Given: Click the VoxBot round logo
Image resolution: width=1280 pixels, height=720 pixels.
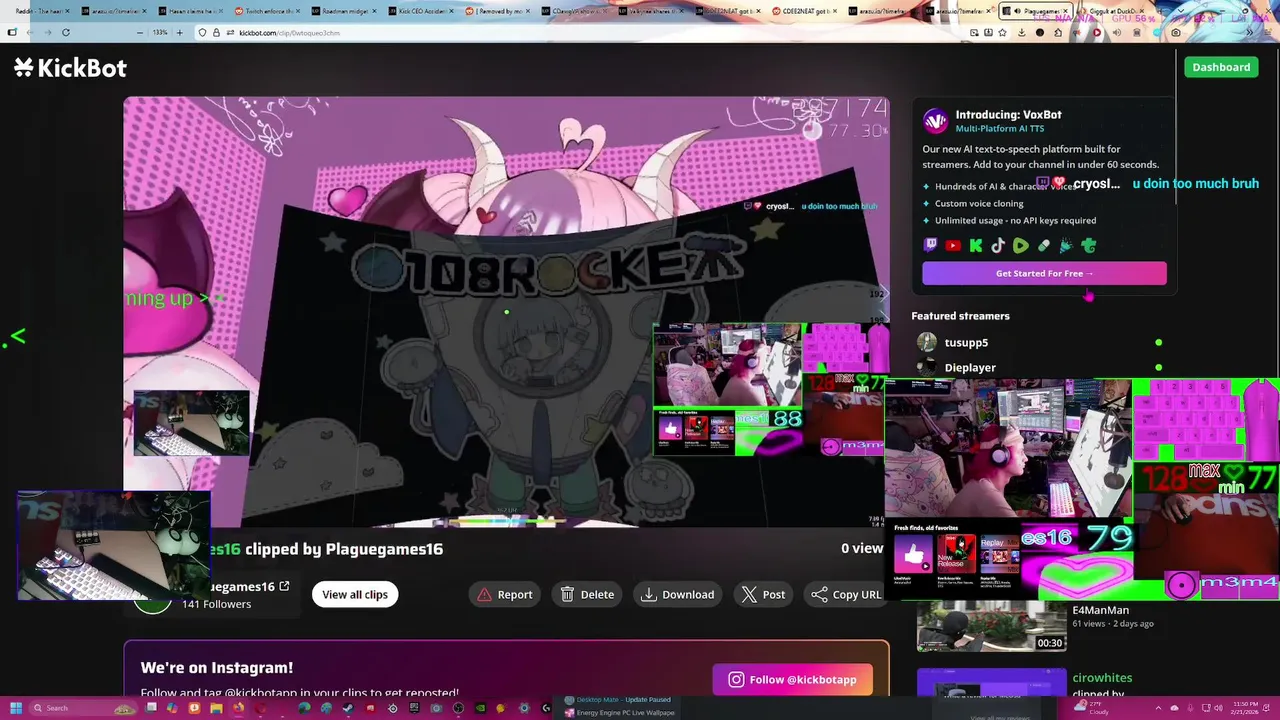Looking at the screenshot, I should coord(935,121).
